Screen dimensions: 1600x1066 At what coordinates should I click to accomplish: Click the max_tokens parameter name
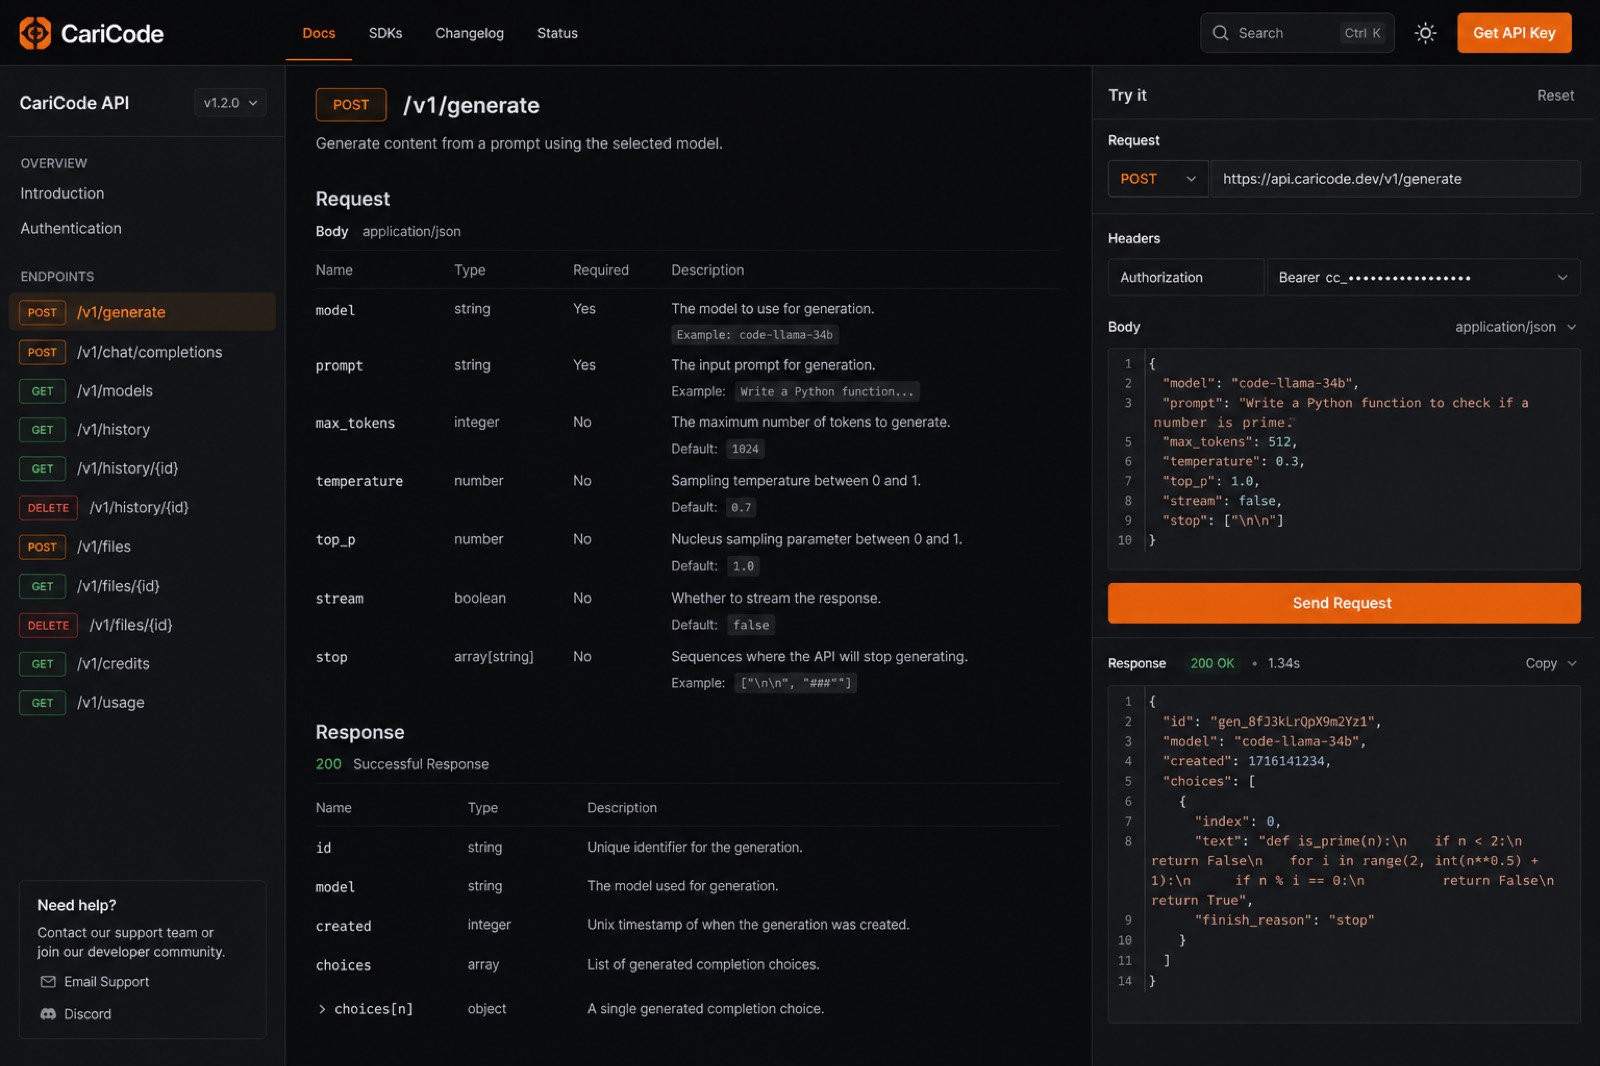355,424
